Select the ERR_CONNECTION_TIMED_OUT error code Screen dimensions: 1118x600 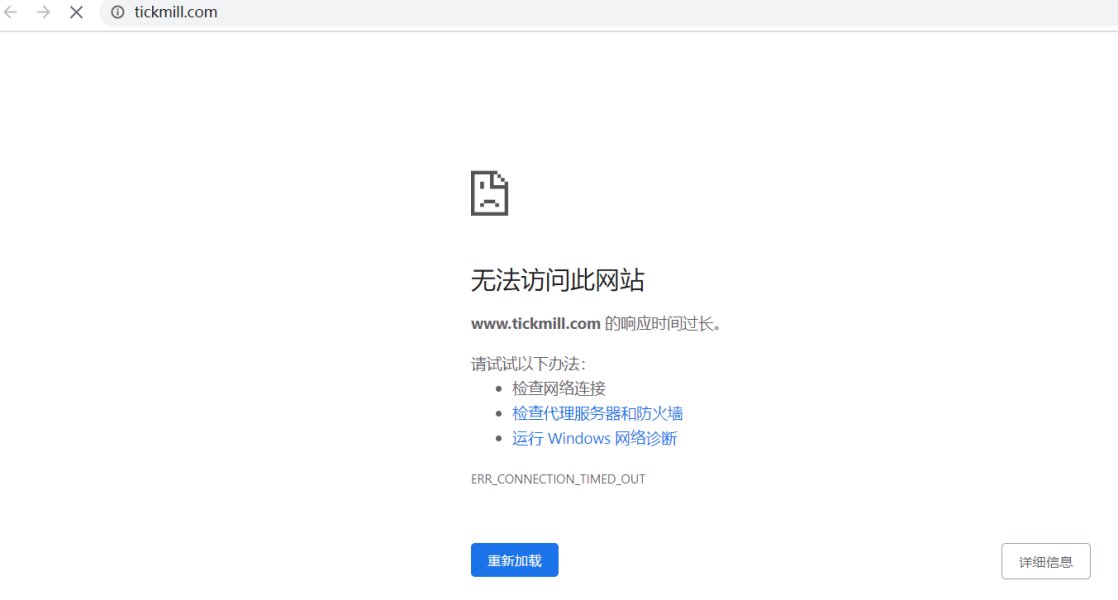coord(558,479)
